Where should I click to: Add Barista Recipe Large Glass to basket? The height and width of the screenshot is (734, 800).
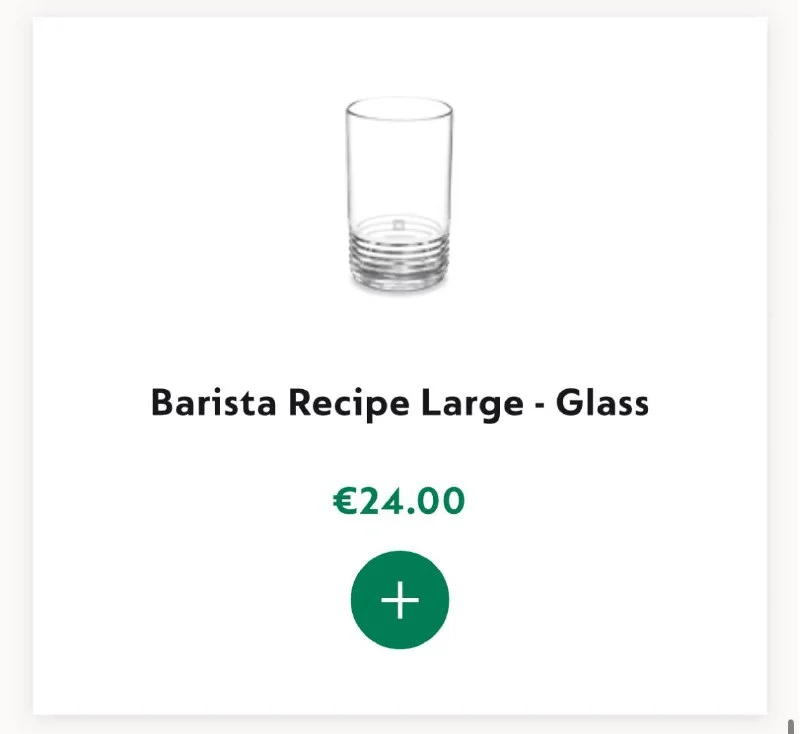(400, 600)
